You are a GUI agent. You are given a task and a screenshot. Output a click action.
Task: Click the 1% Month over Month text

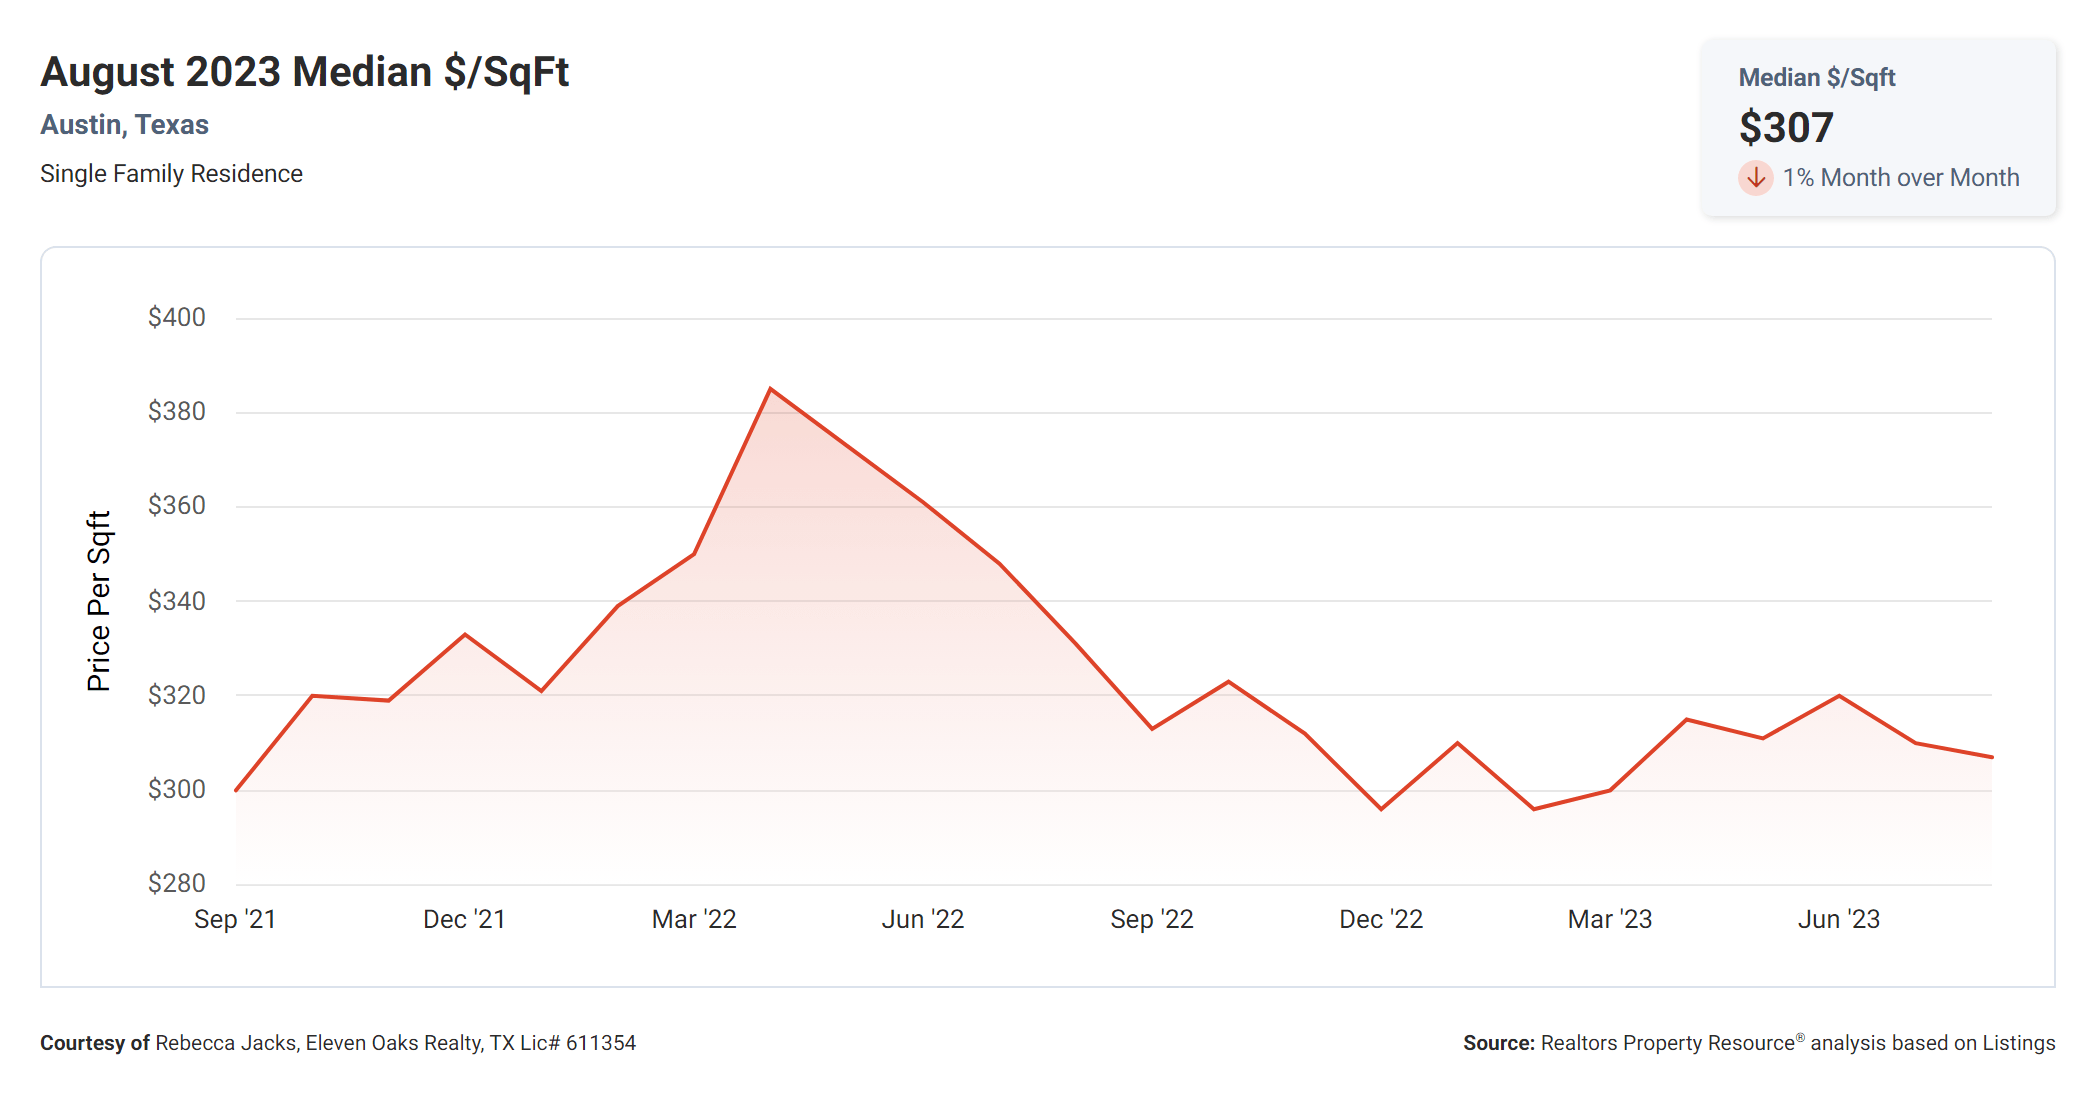(x=1900, y=178)
